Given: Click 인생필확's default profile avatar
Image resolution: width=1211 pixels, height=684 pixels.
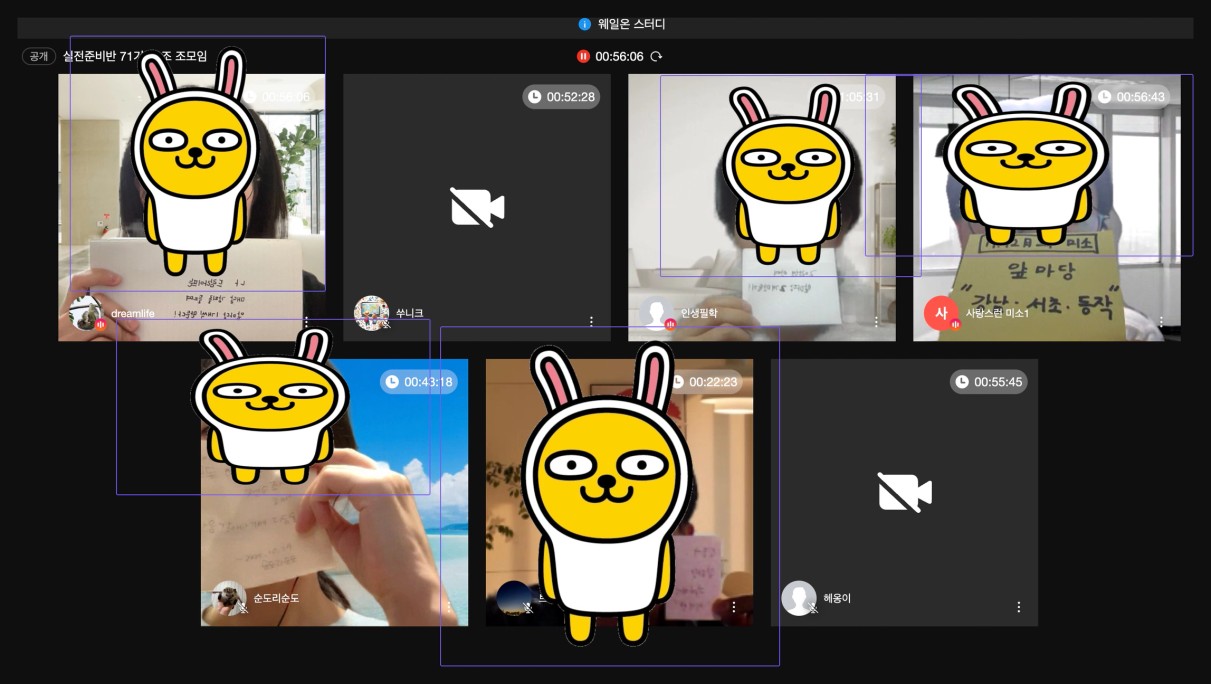Looking at the screenshot, I should [x=657, y=313].
